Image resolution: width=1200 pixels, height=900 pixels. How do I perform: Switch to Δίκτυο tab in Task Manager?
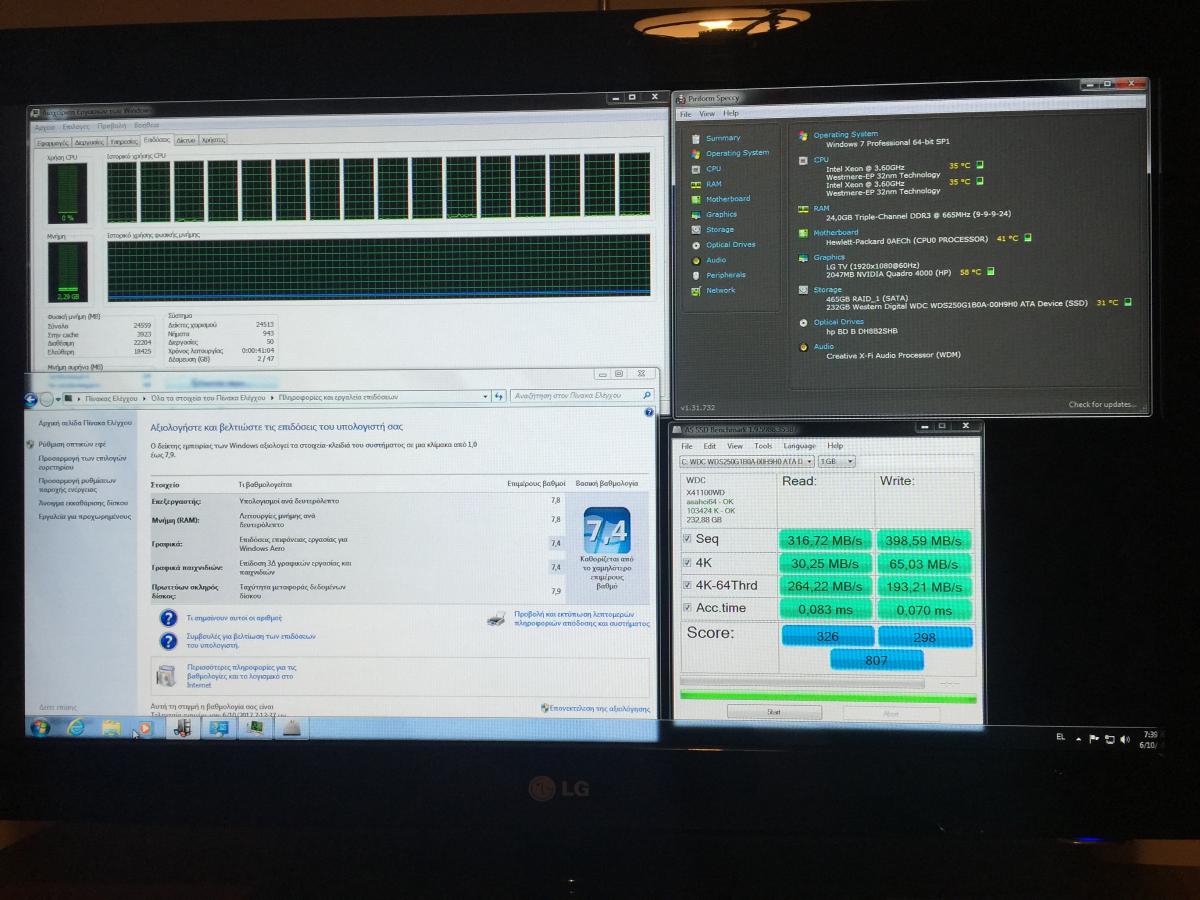(x=186, y=141)
